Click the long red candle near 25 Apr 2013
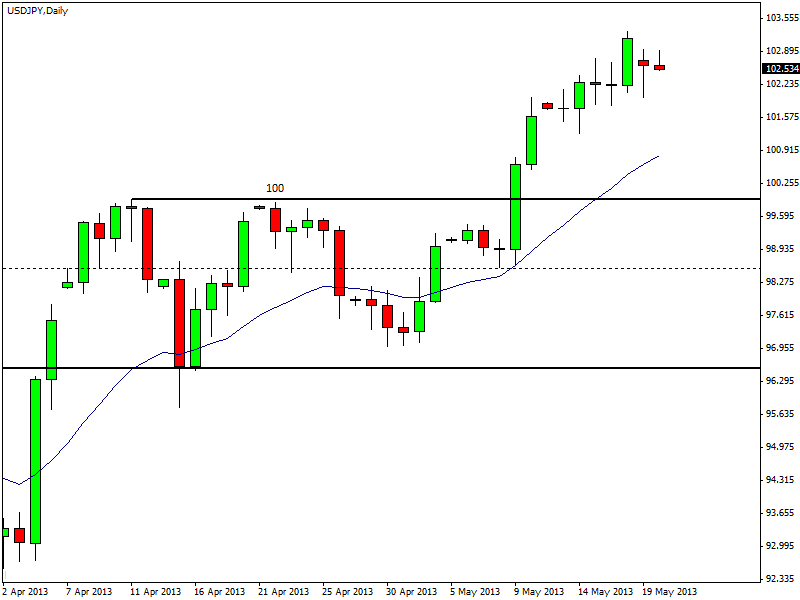Image resolution: width=800 pixels, height=600 pixels. 339,262
